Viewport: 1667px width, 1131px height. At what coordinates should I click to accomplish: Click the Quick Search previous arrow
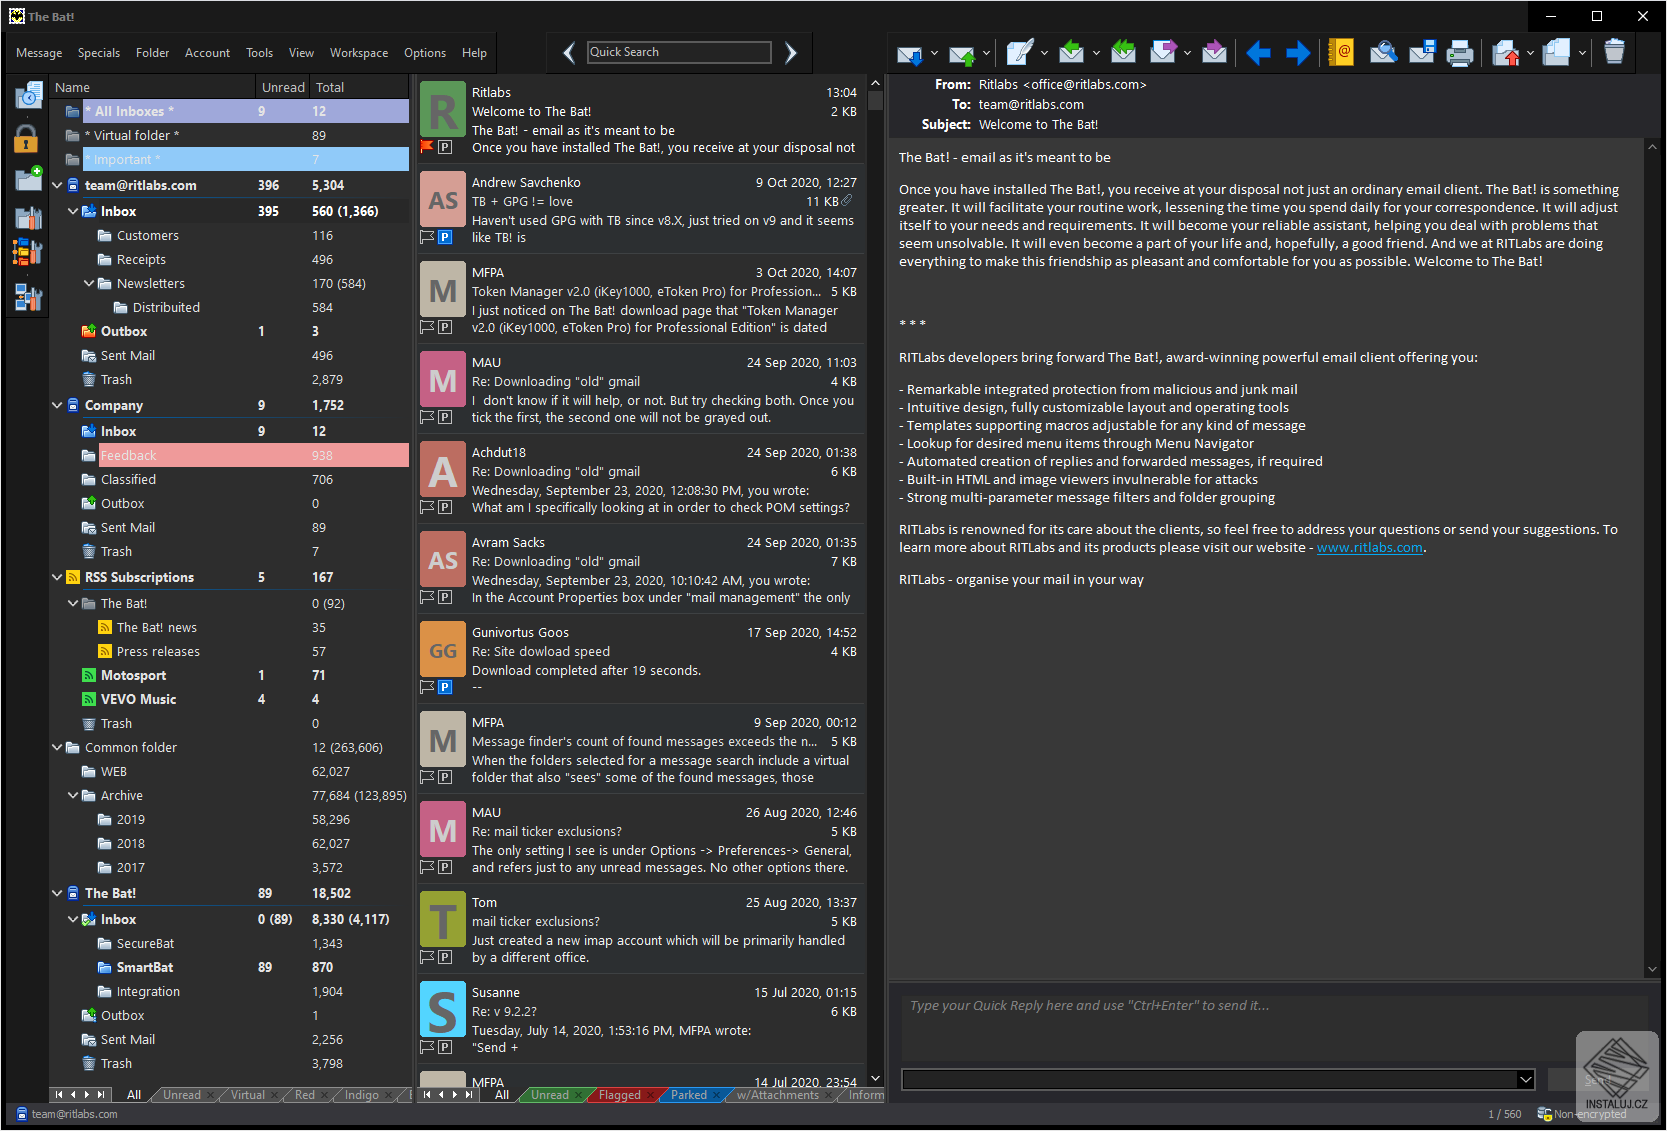[x=568, y=53]
